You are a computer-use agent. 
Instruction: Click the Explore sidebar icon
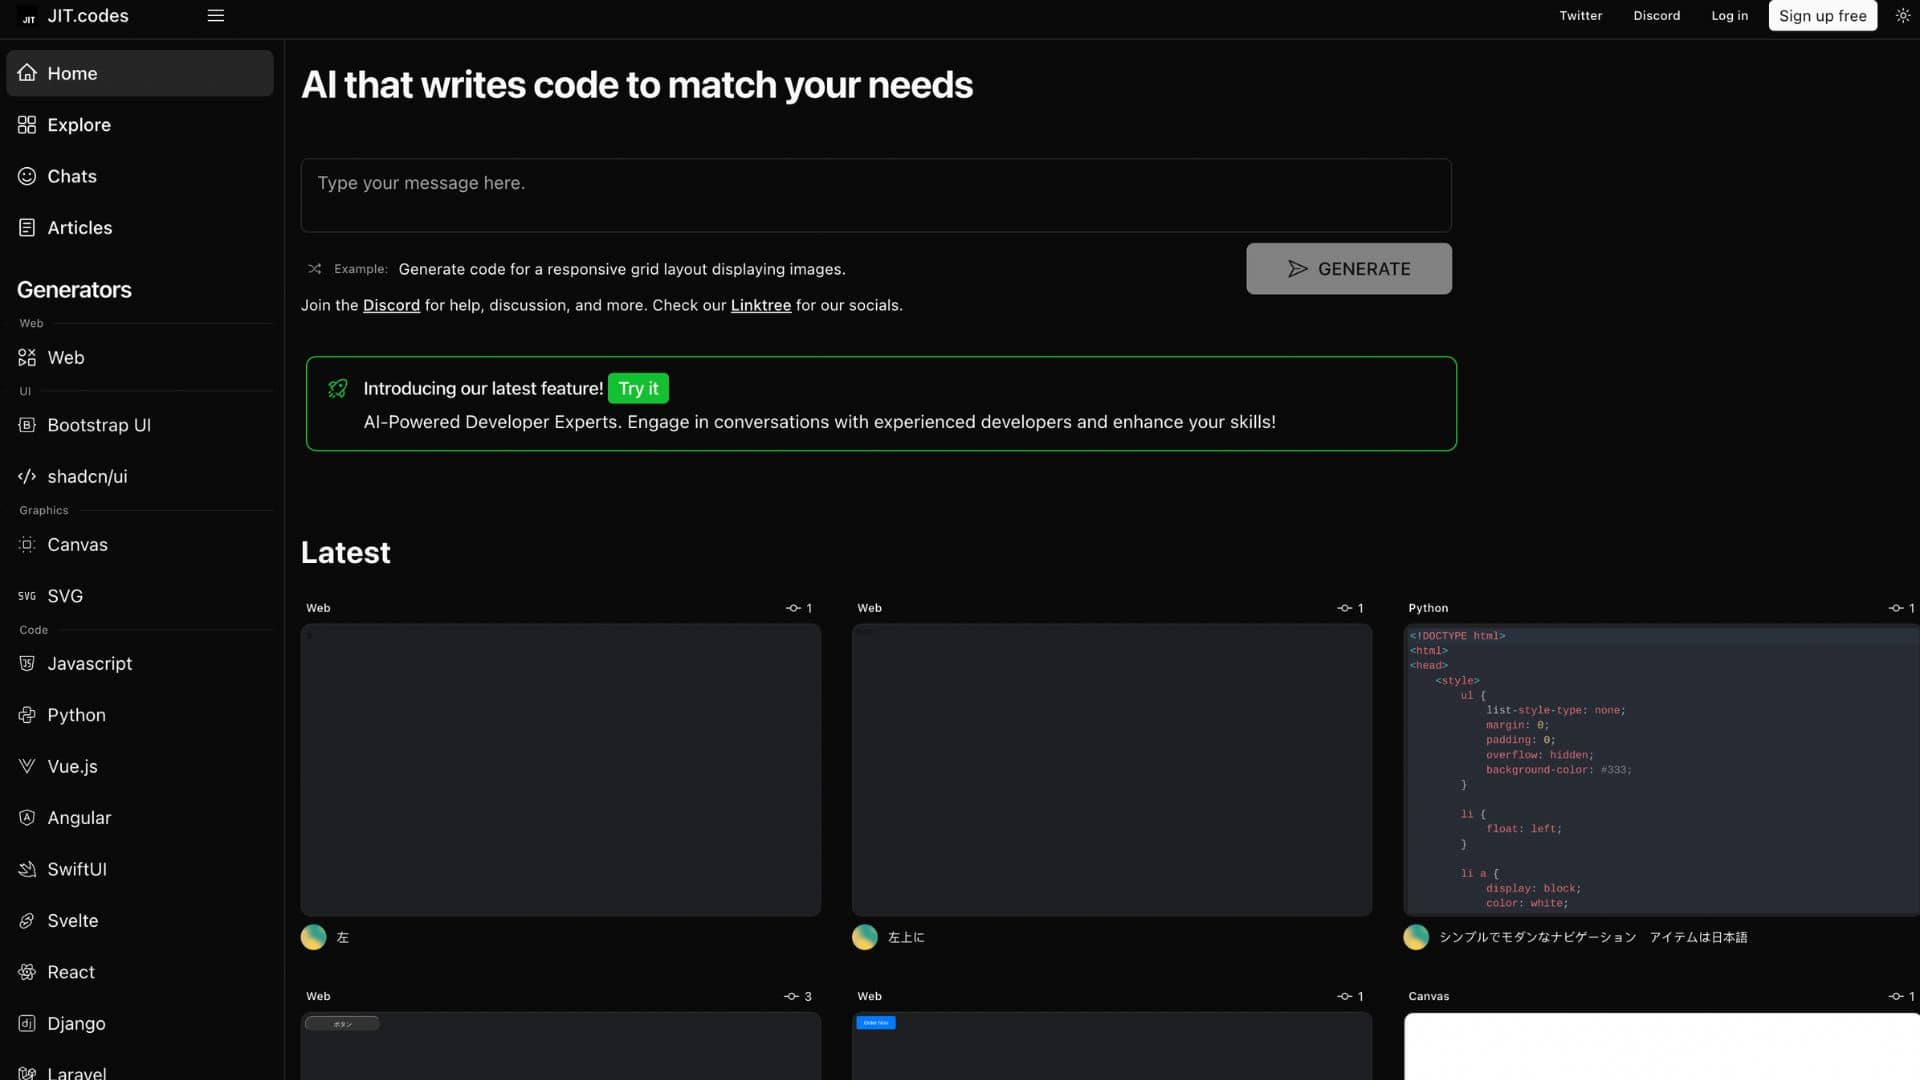pyautogui.click(x=28, y=124)
